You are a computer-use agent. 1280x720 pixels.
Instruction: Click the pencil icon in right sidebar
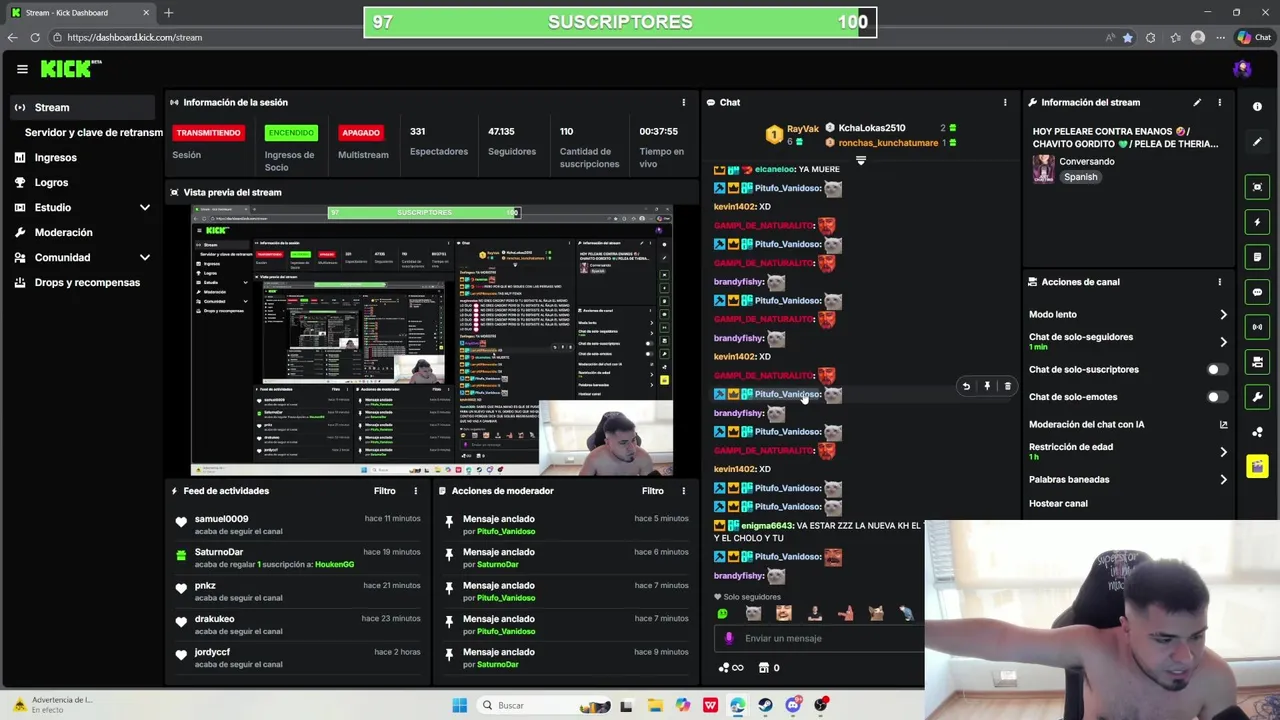click(1257, 142)
